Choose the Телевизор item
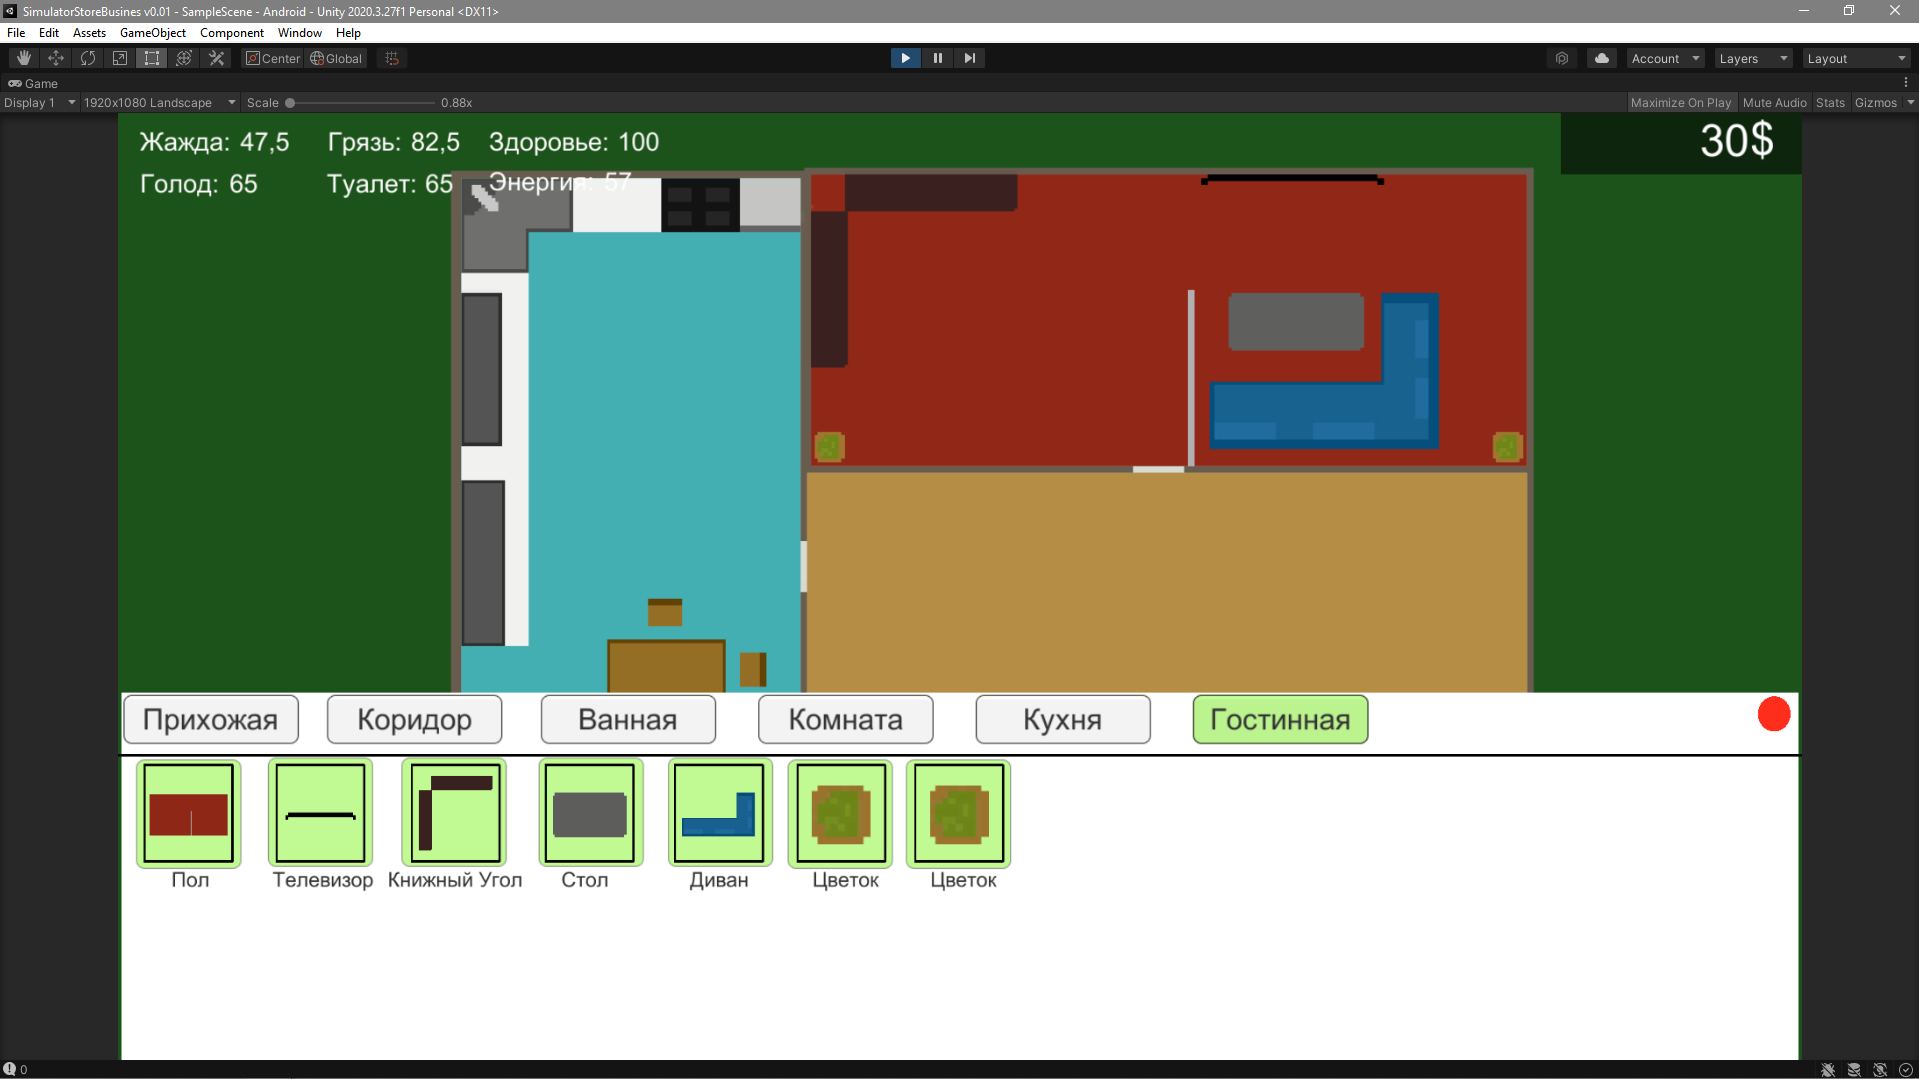The height and width of the screenshot is (1079, 1919). [x=320, y=812]
